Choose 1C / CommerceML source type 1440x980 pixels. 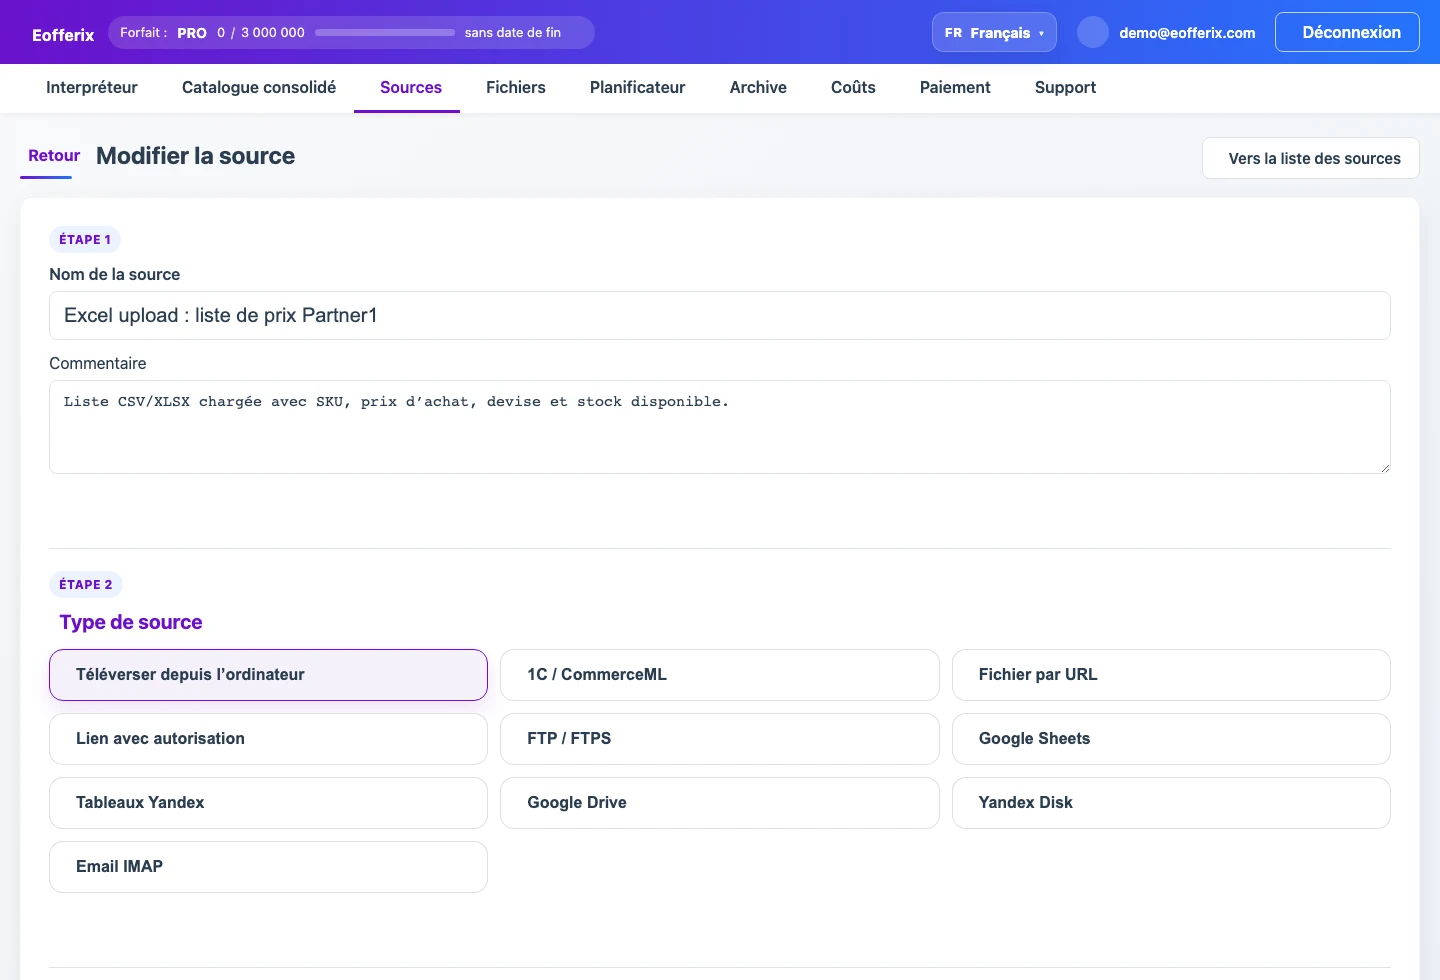(x=720, y=675)
